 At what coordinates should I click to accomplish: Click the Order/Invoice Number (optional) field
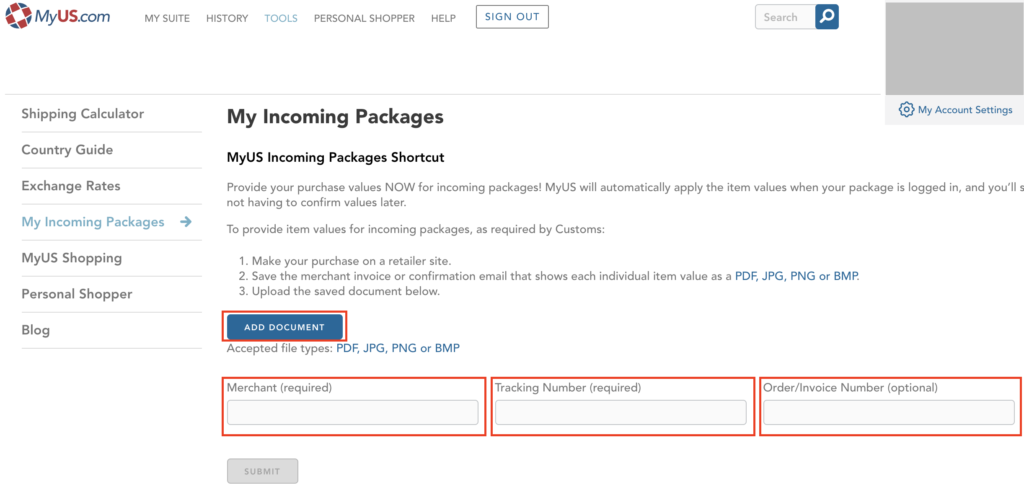pyautogui.click(x=889, y=413)
